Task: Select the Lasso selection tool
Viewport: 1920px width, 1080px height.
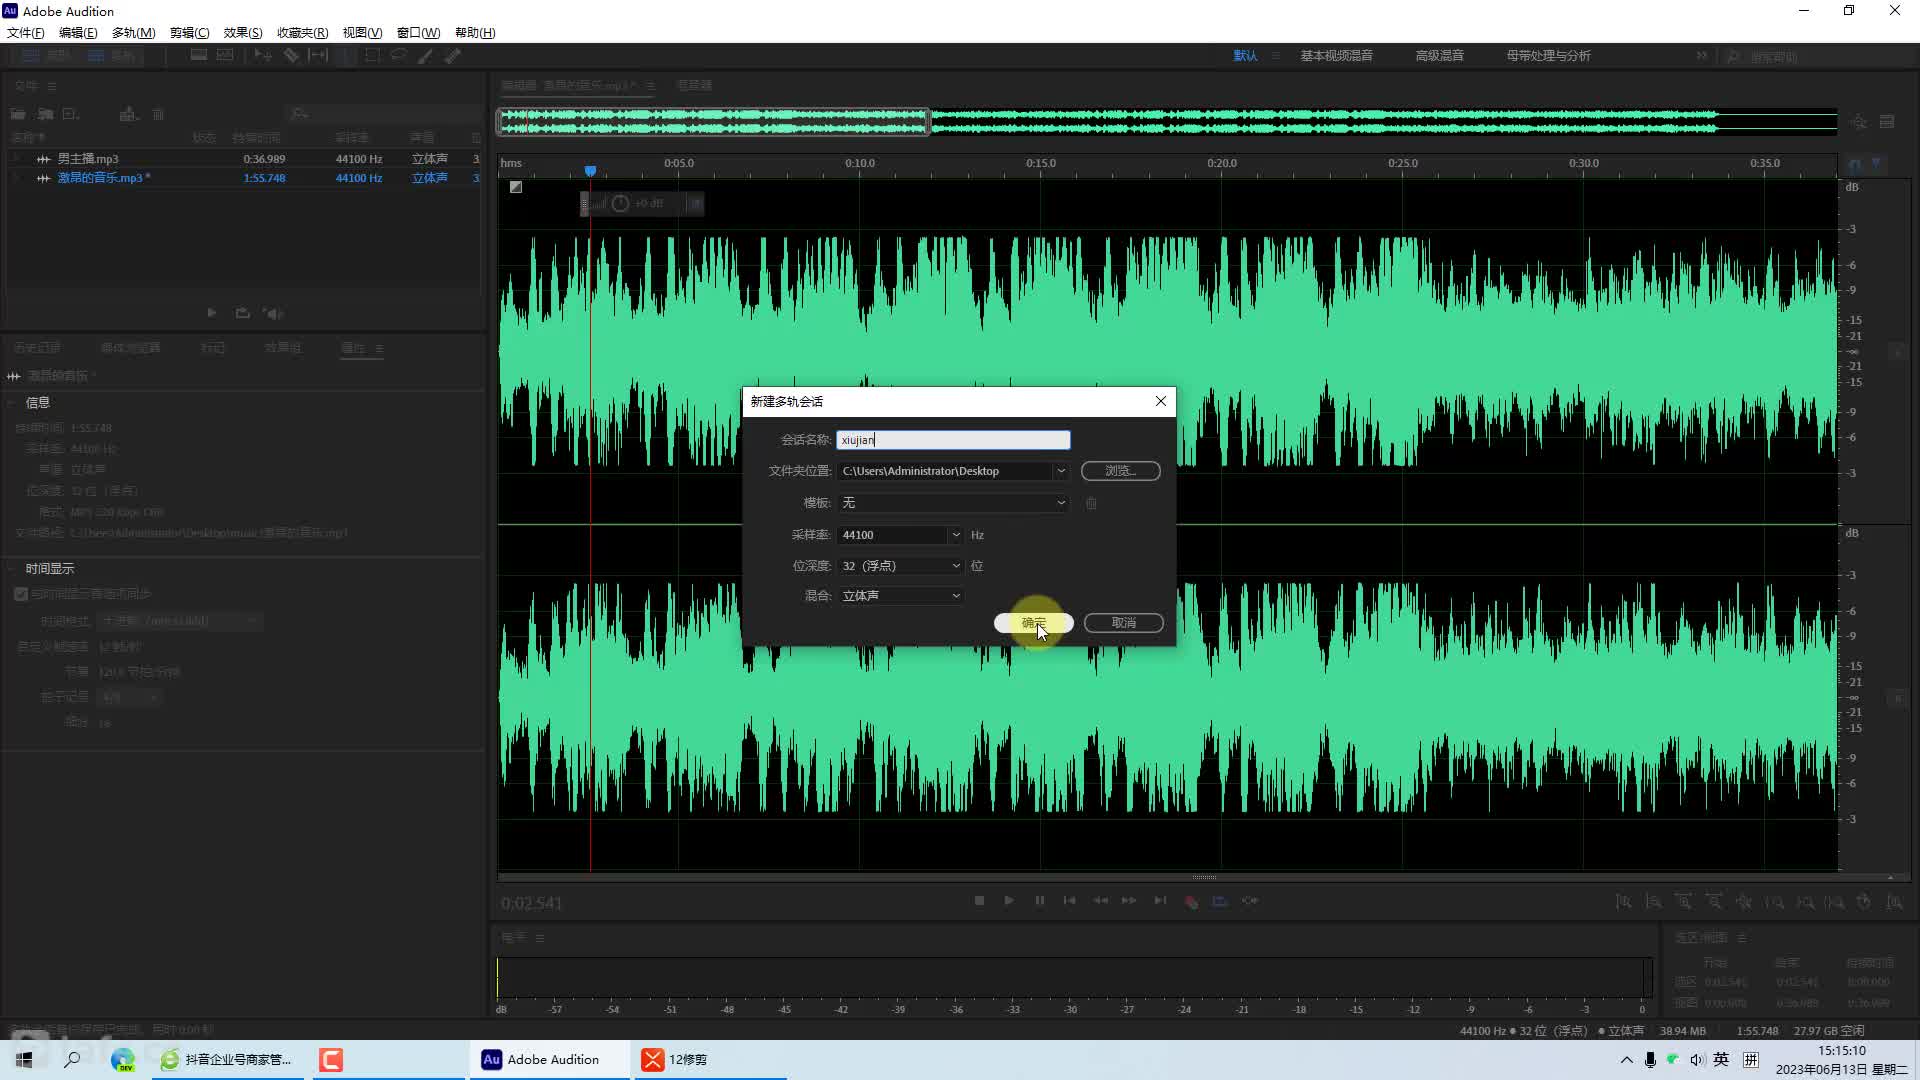Action: 399,56
